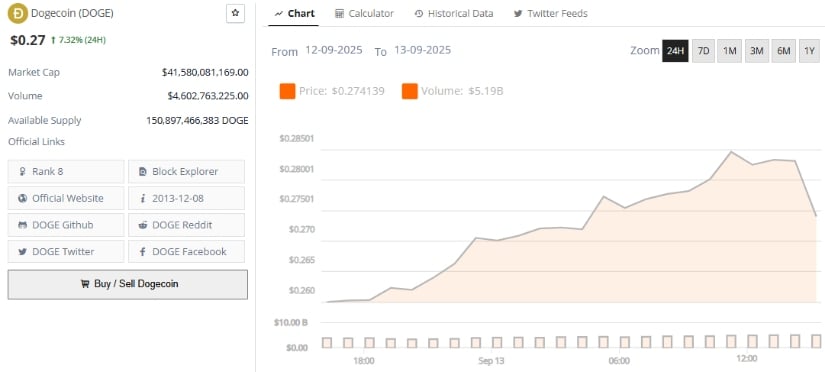Image resolution: width=825 pixels, height=372 pixels.
Task: Click the shopping cart icon on Buy / Sell
Action: click(85, 284)
